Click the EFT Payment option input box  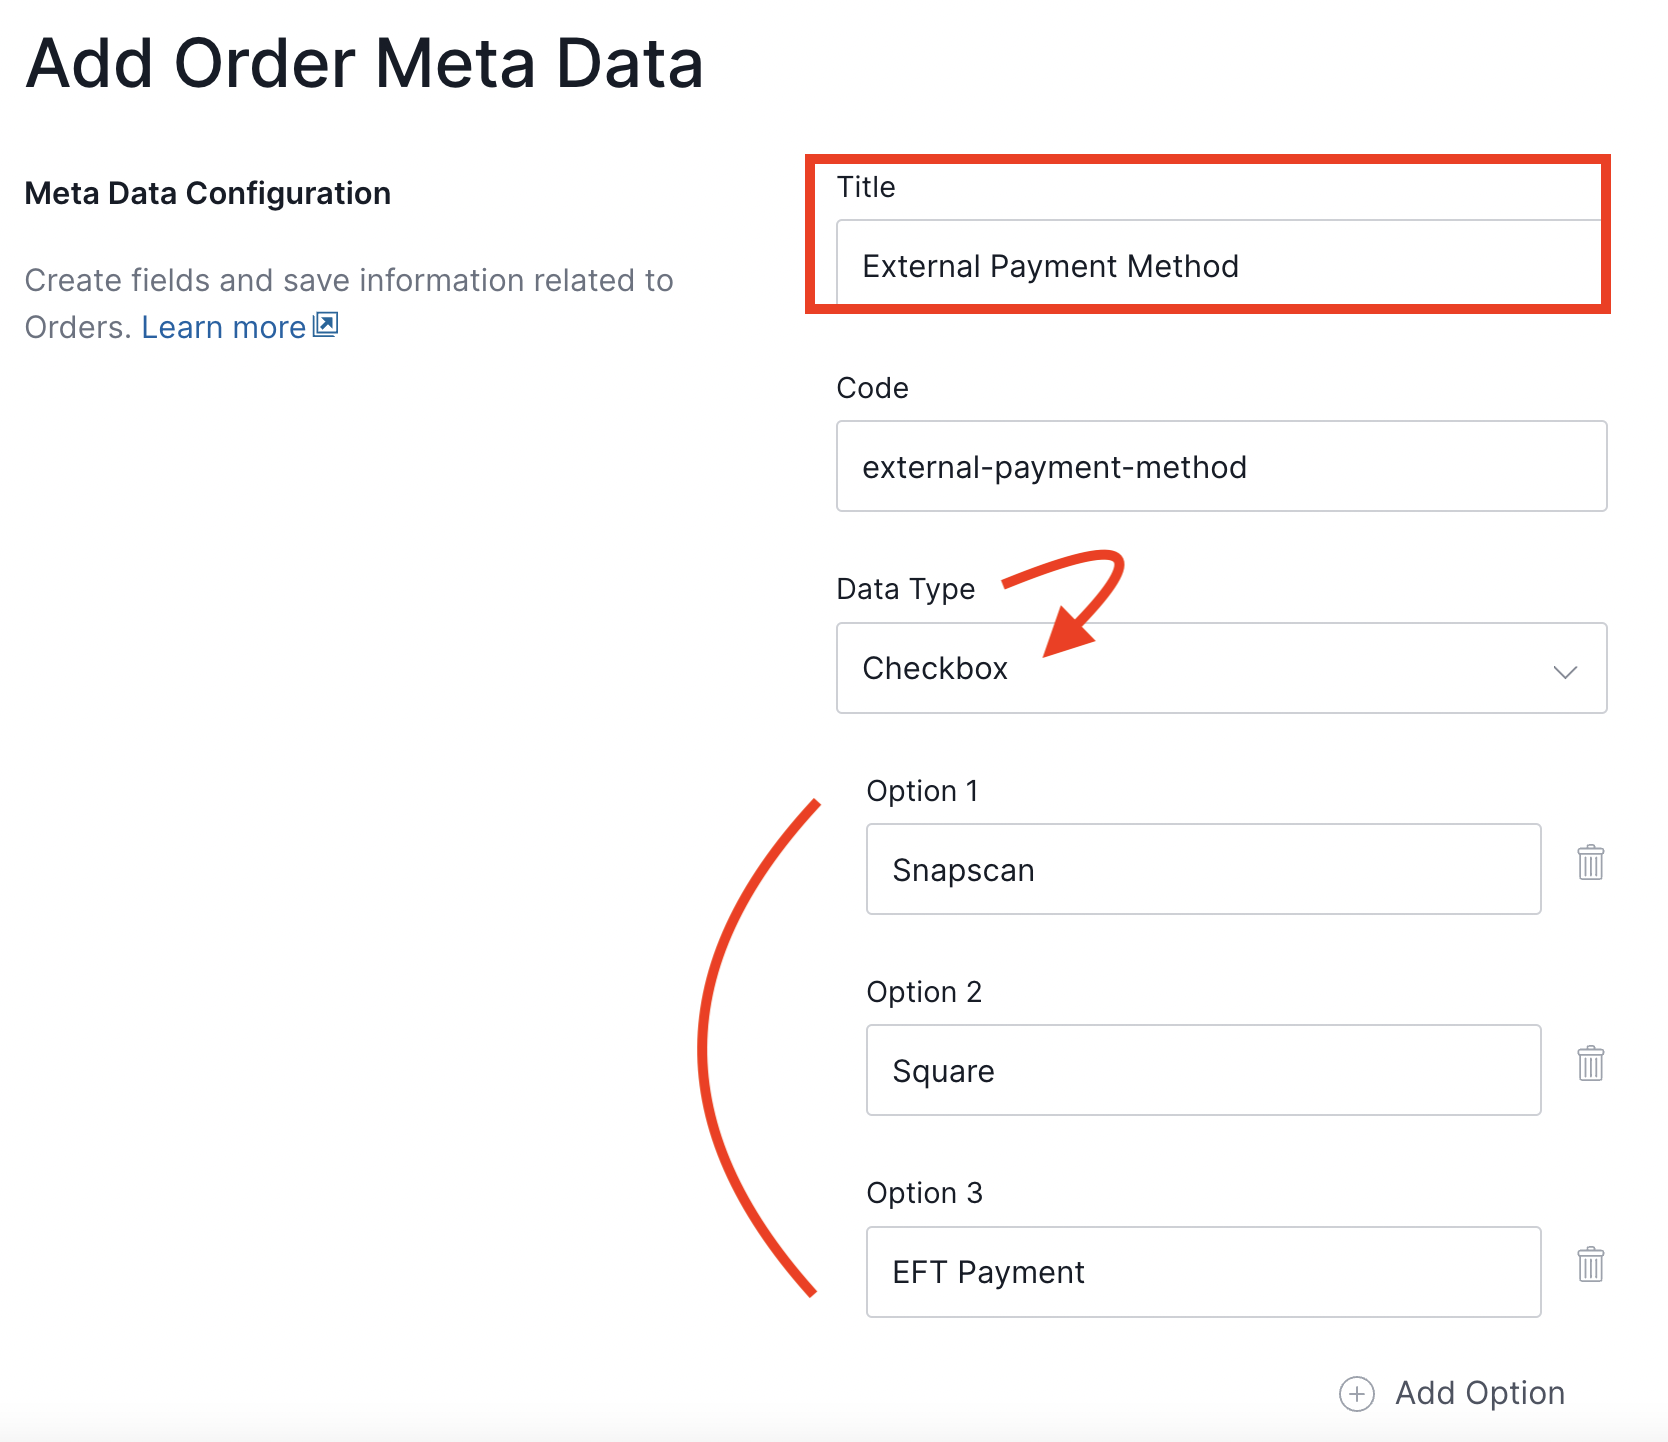click(x=1200, y=1271)
